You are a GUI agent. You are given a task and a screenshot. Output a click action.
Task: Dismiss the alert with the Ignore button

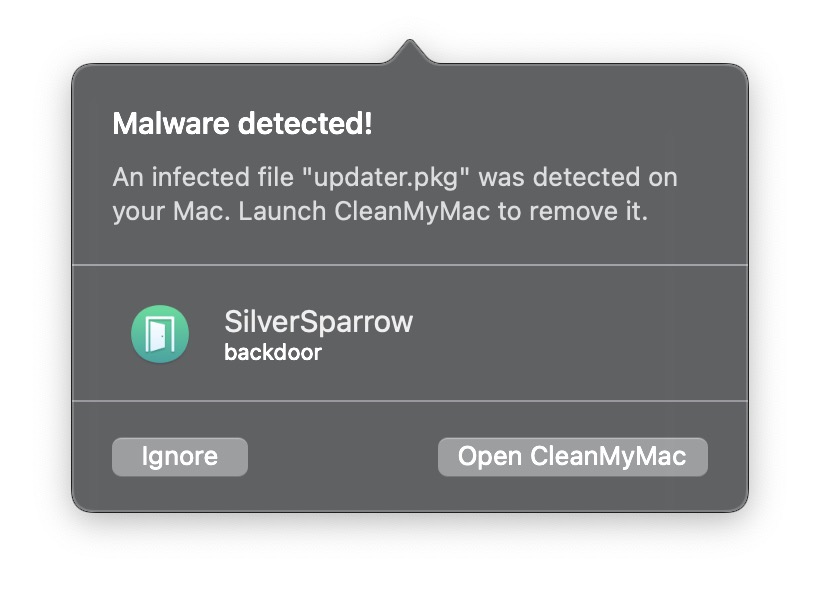click(x=180, y=457)
